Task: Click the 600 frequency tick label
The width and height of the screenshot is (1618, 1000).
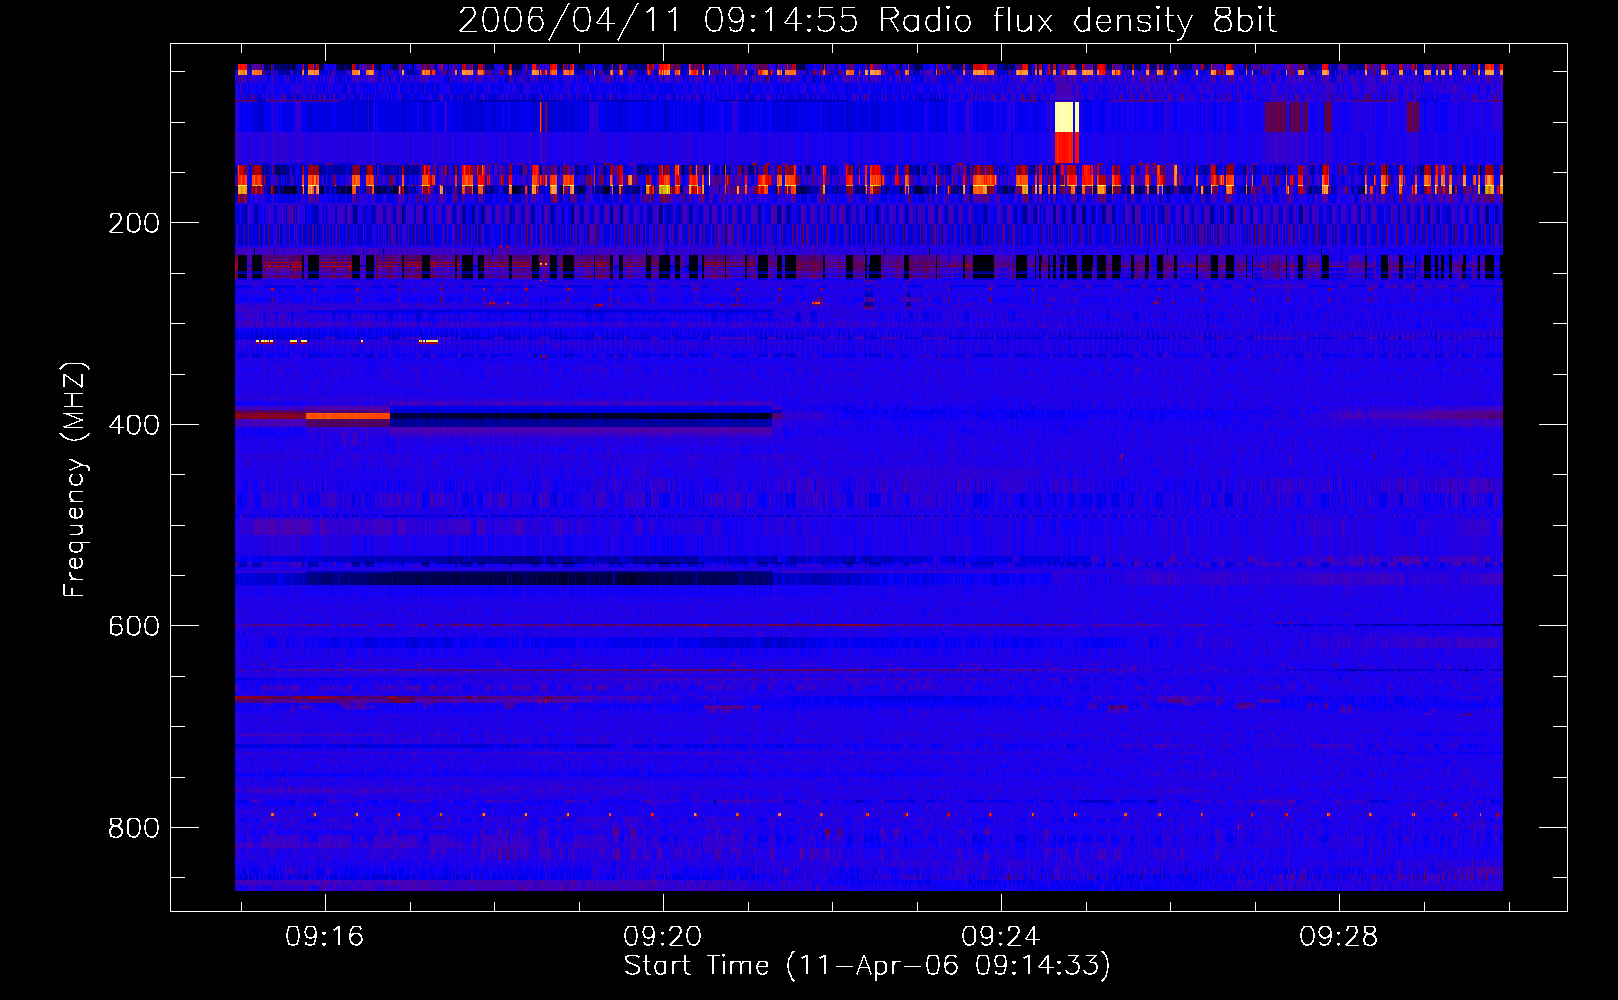Action: 134,626
